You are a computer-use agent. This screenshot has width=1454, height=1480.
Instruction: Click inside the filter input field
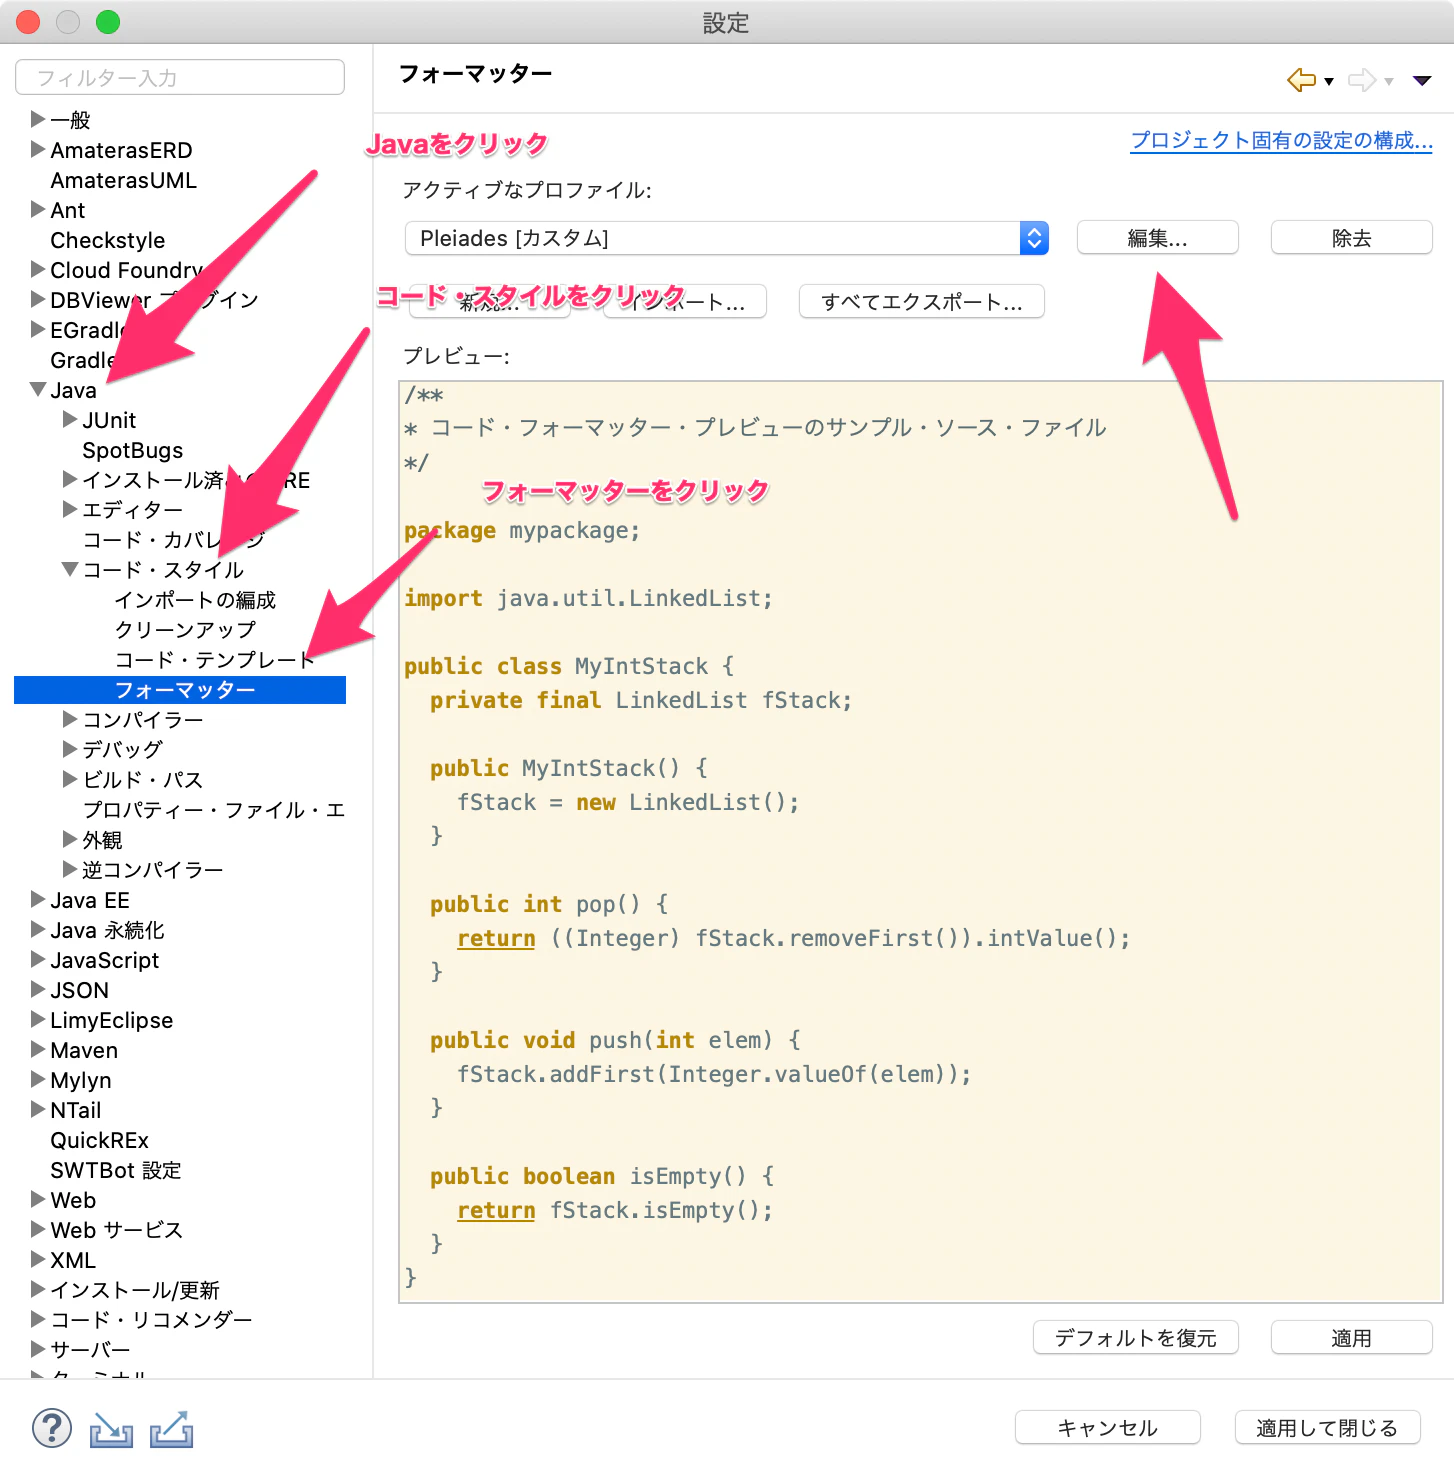pyautogui.click(x=179, y=77)
